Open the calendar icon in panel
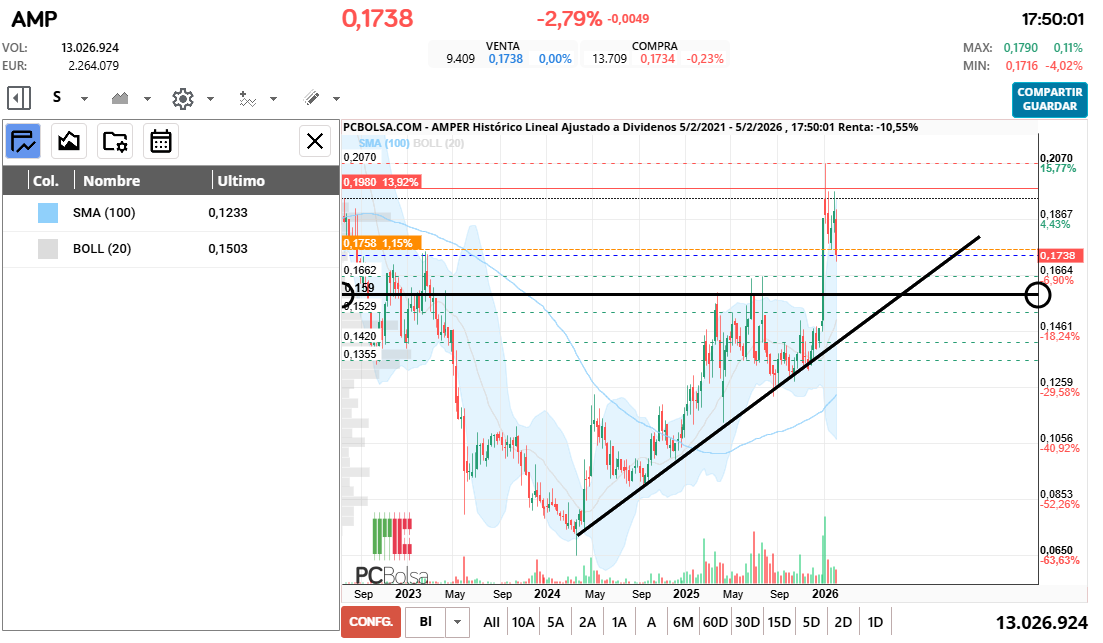1103x643 pixels. 160,141
